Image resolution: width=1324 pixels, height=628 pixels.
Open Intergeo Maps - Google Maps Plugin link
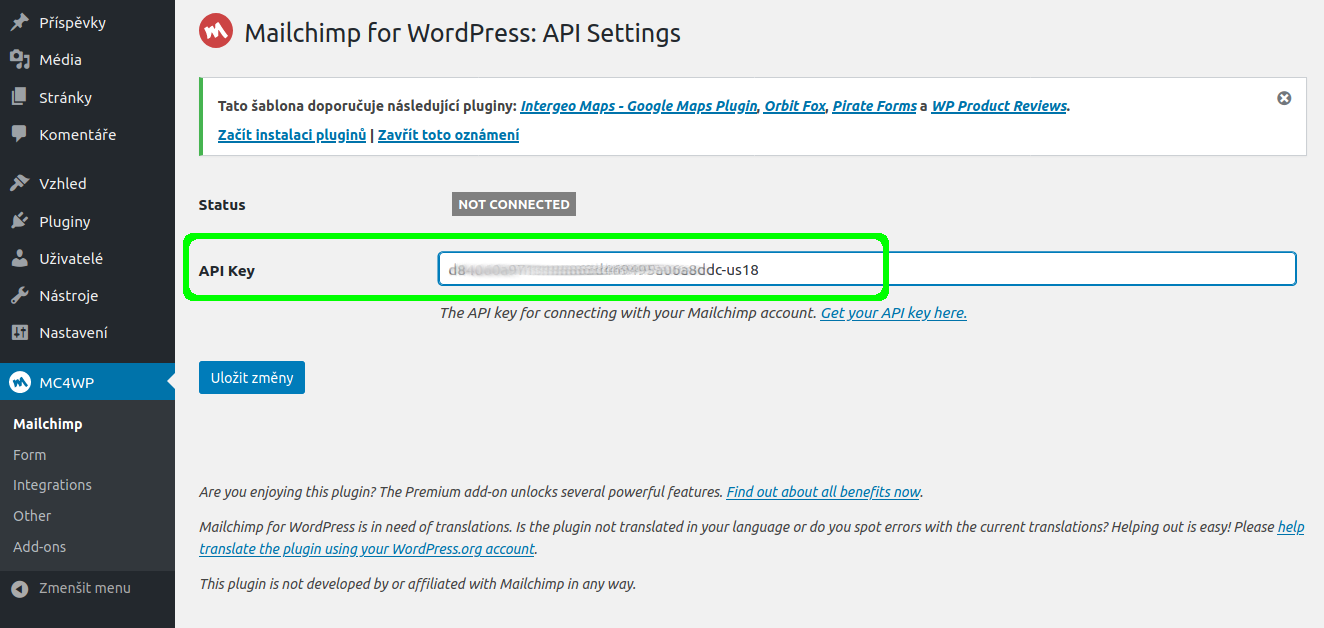[639, 106]
